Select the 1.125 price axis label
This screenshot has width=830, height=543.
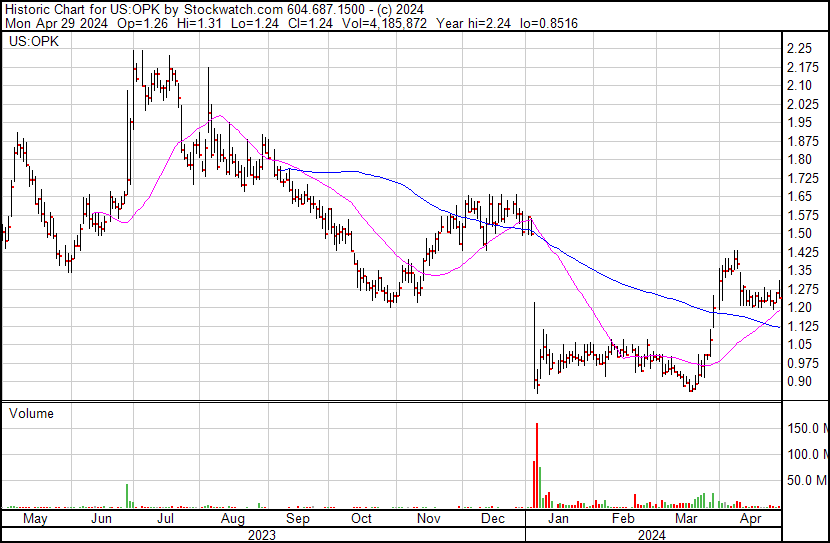(803, 326)
